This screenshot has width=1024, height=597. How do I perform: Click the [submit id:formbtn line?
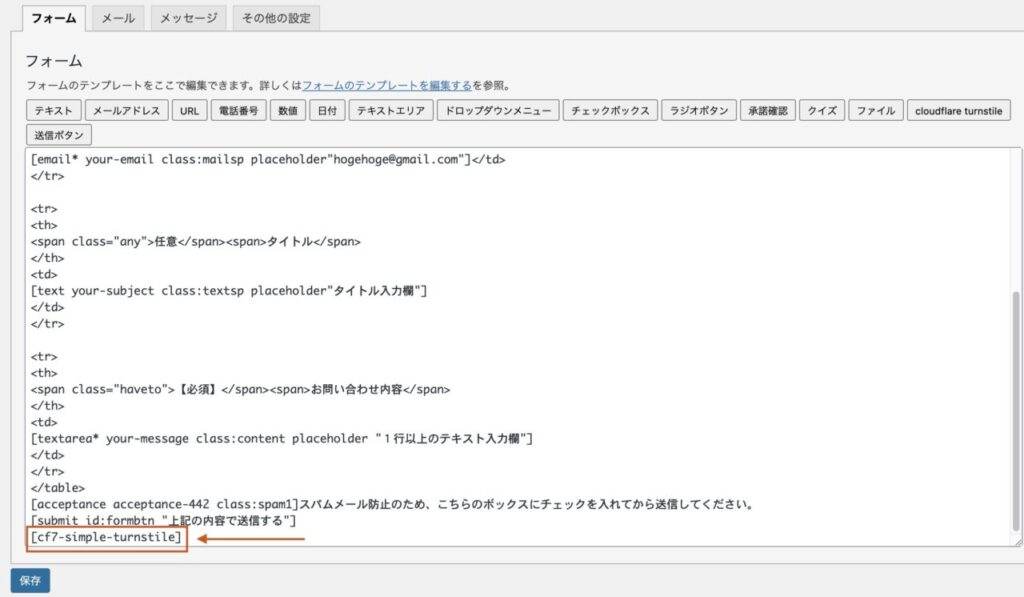[x=163, y=521]
